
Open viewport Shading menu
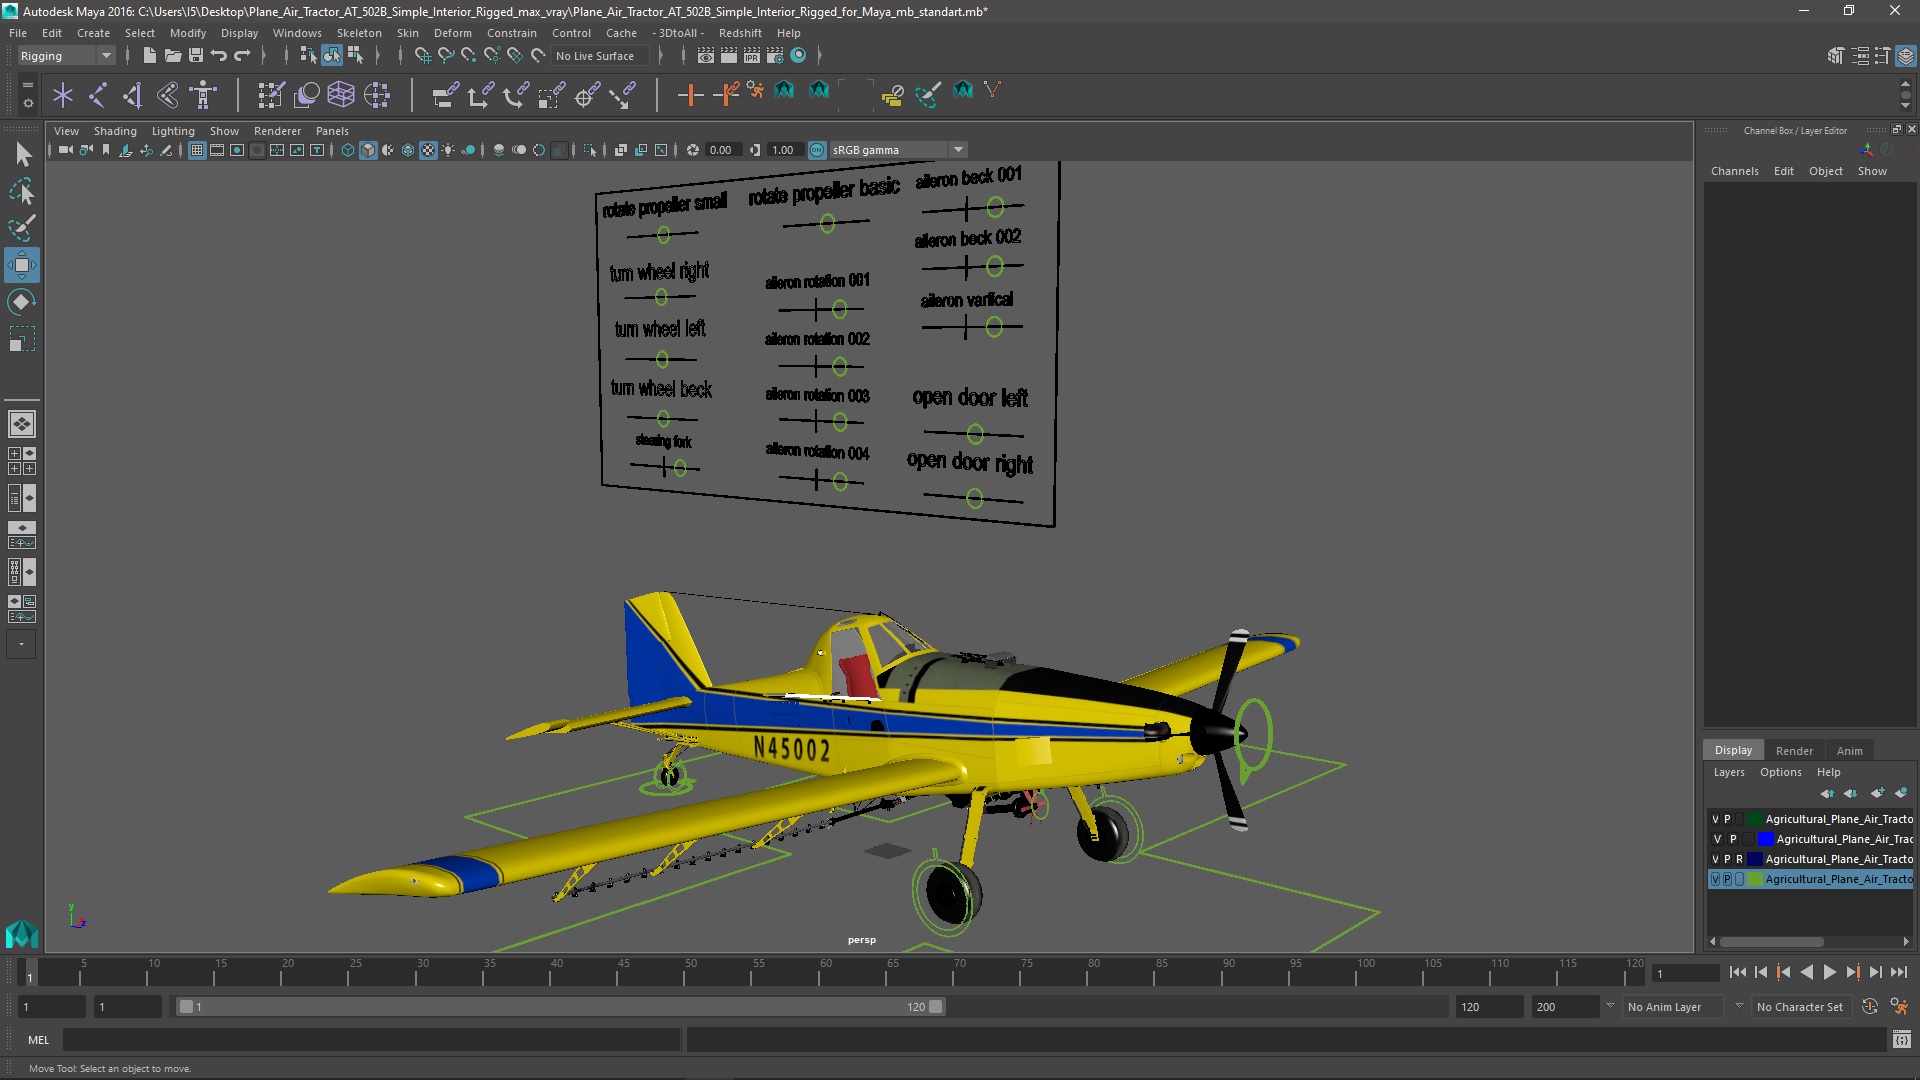point(115,131)
